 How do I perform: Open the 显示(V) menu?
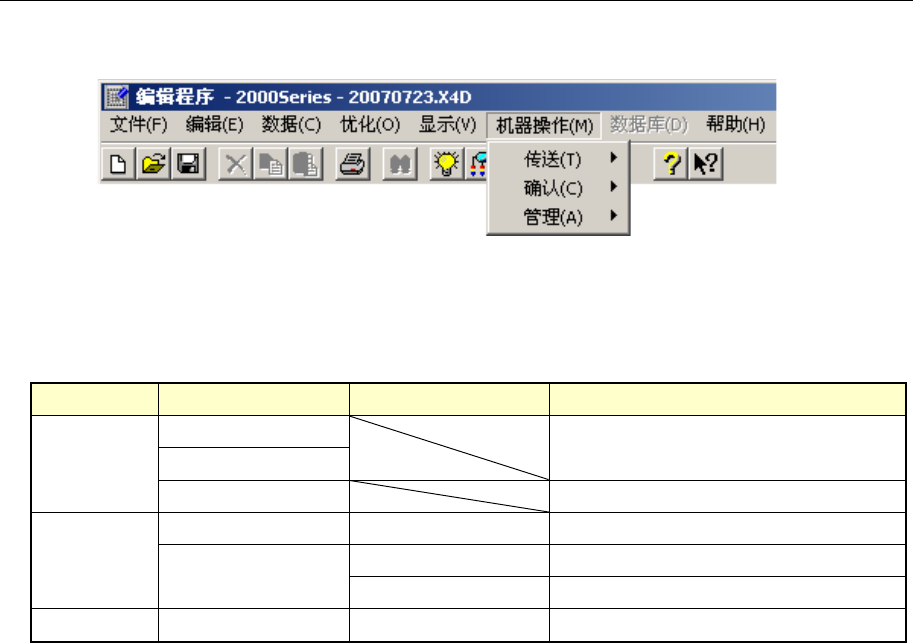pos(447,125)
